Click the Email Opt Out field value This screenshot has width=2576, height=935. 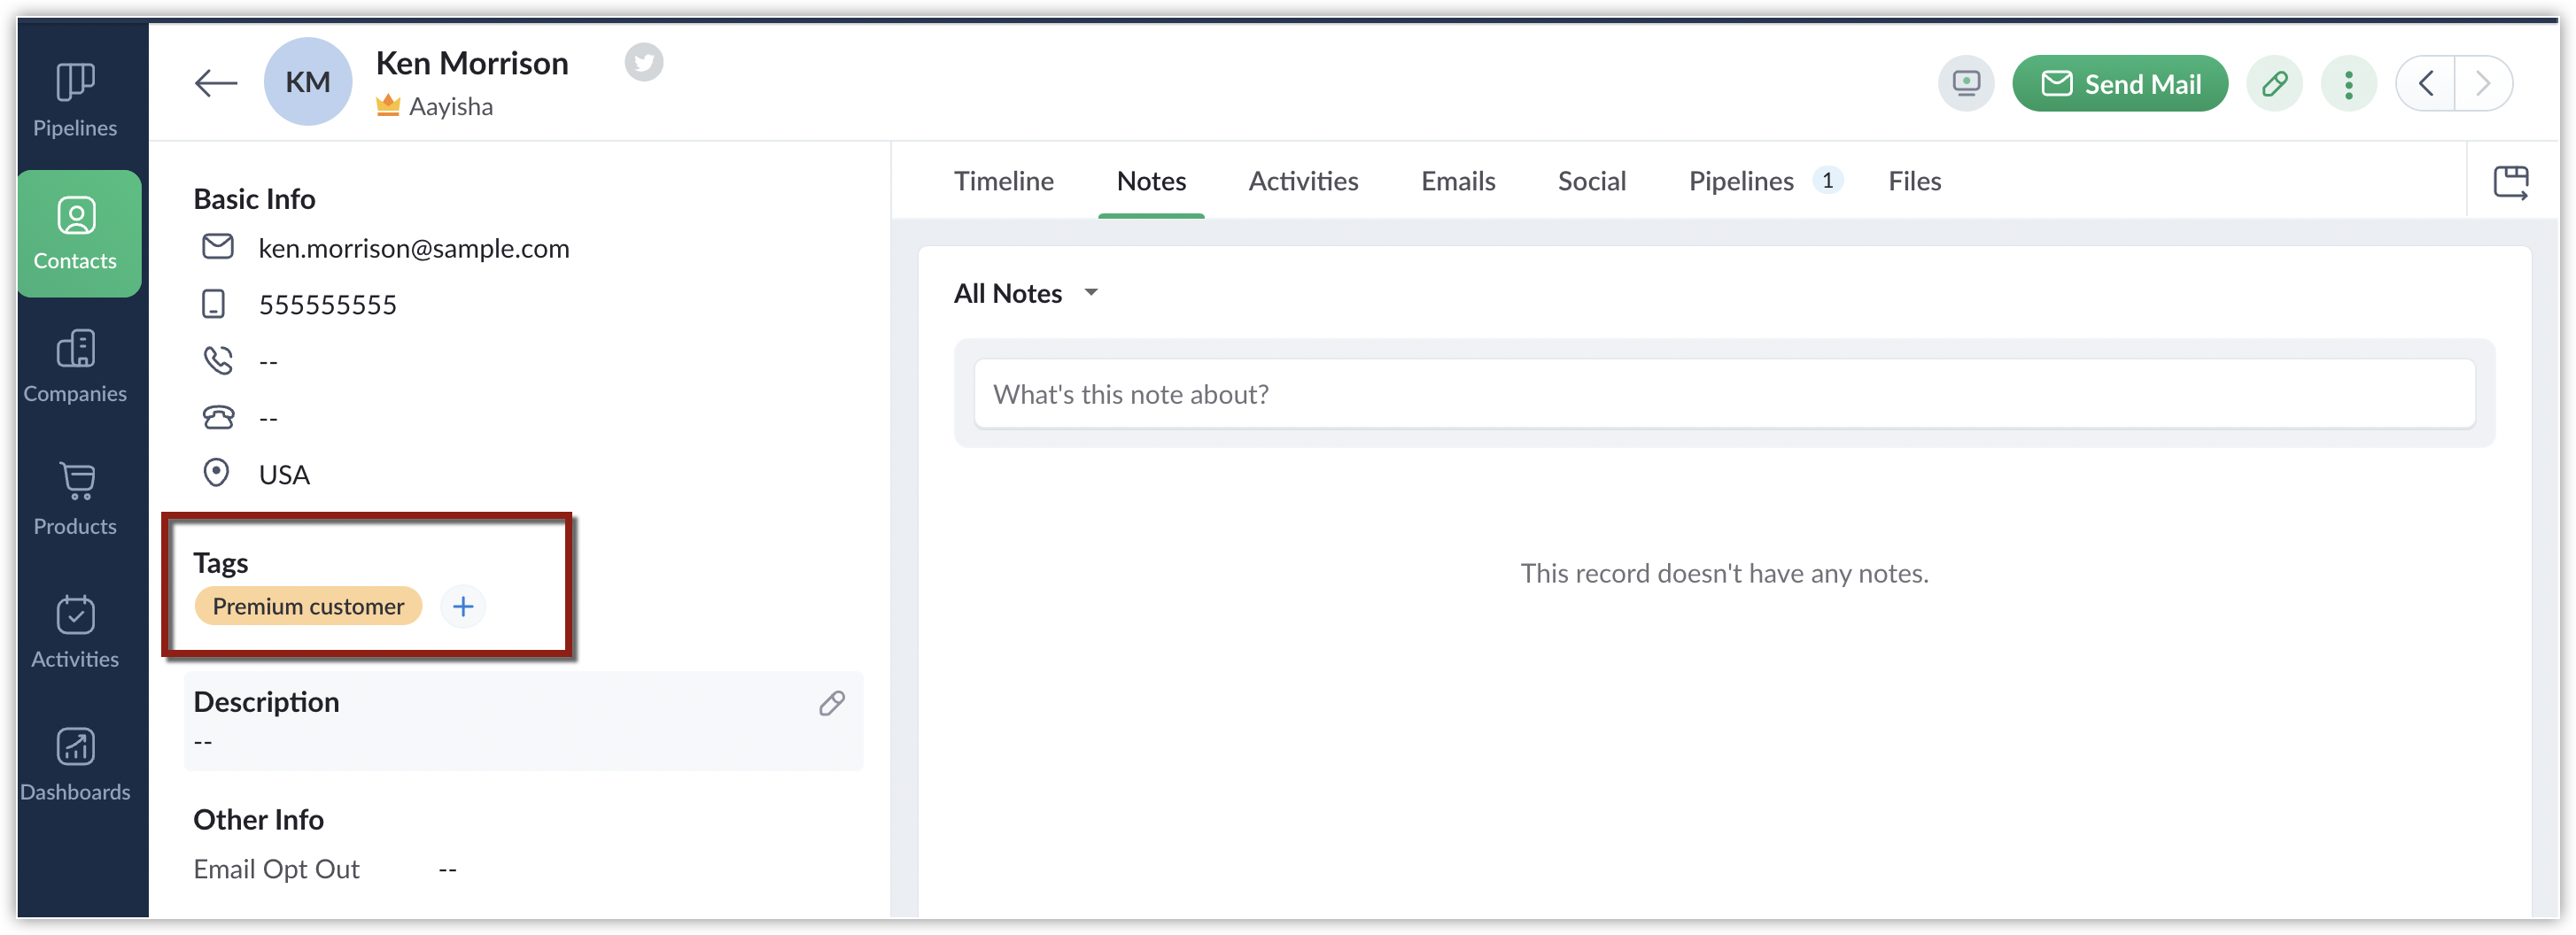click(447, 869)
